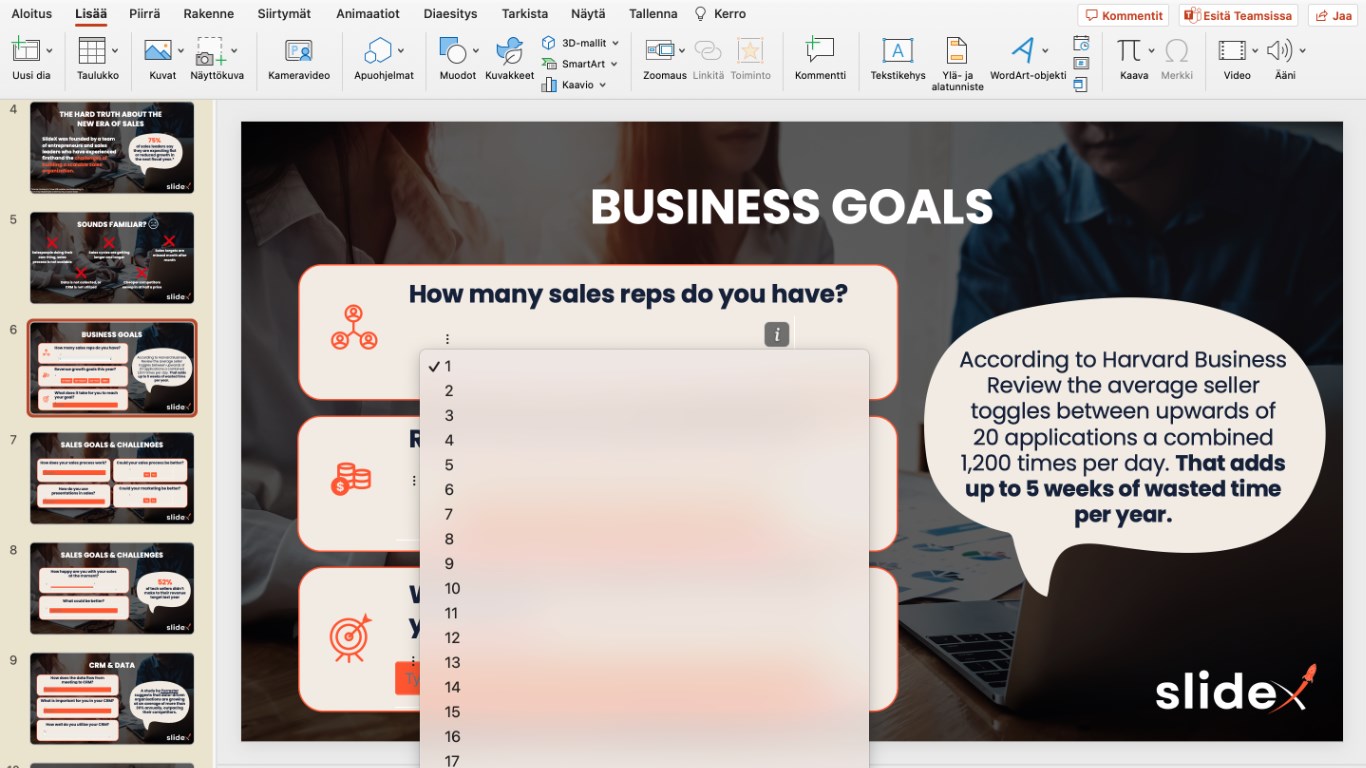Image resolution: width=1366 pixels, height=768 pixels.
Task: Click the Zoomaus zoom icon
Action: tap(659, 50)
